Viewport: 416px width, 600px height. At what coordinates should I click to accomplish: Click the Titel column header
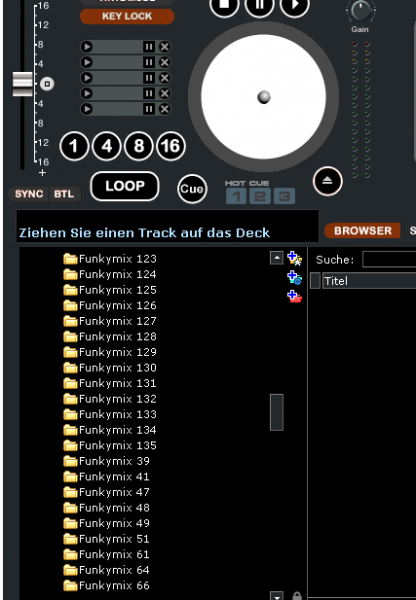click(369, 281)
